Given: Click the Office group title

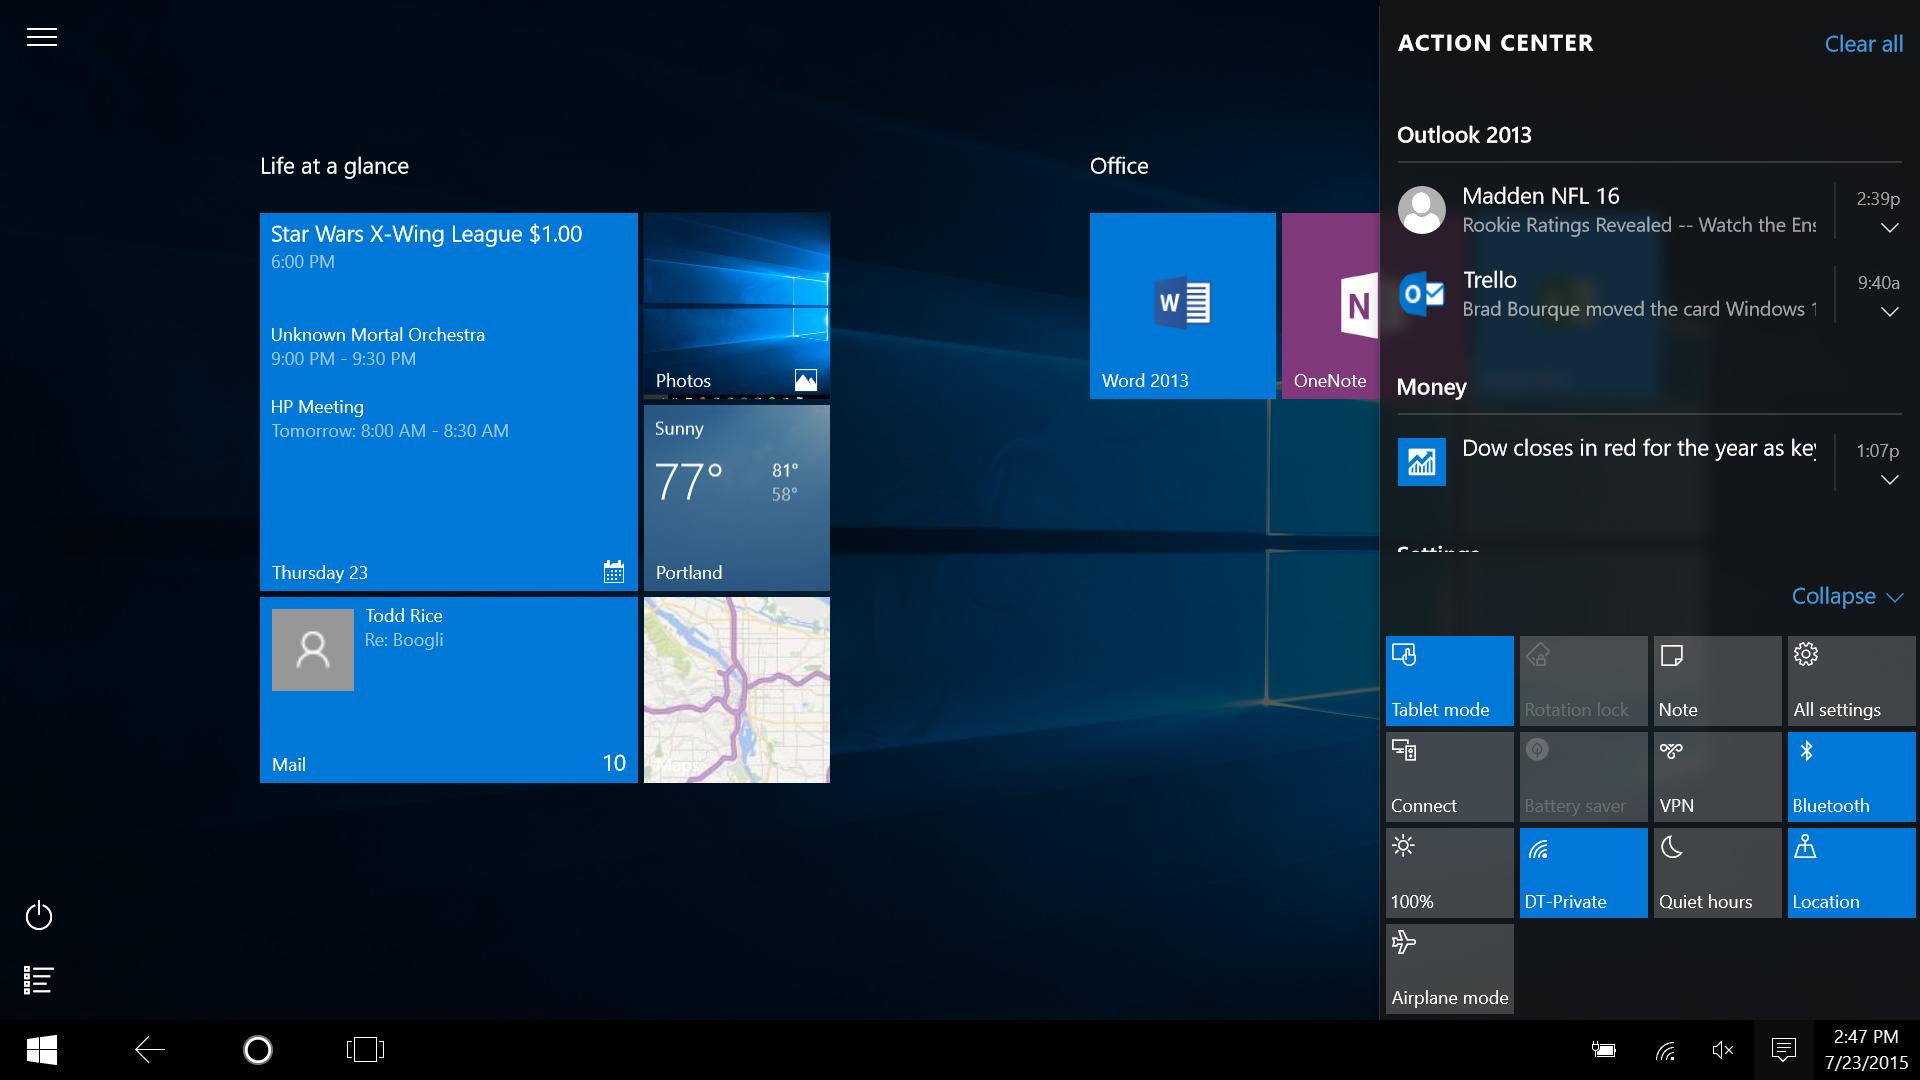Looking at the screenshot, I should pos(1119,166).
